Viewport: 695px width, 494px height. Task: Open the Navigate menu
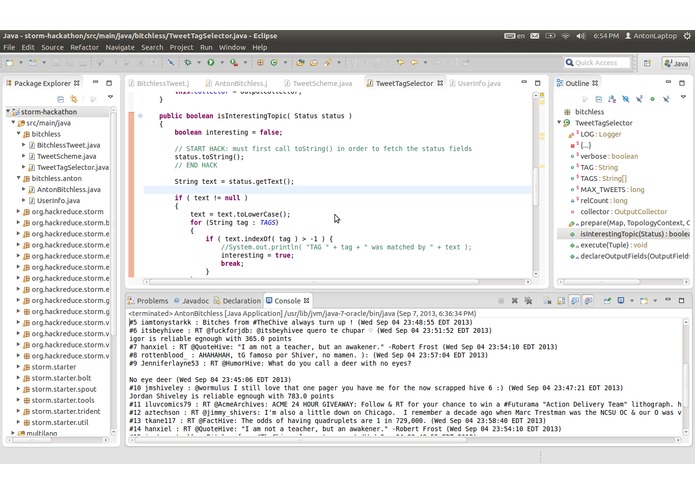120,47
